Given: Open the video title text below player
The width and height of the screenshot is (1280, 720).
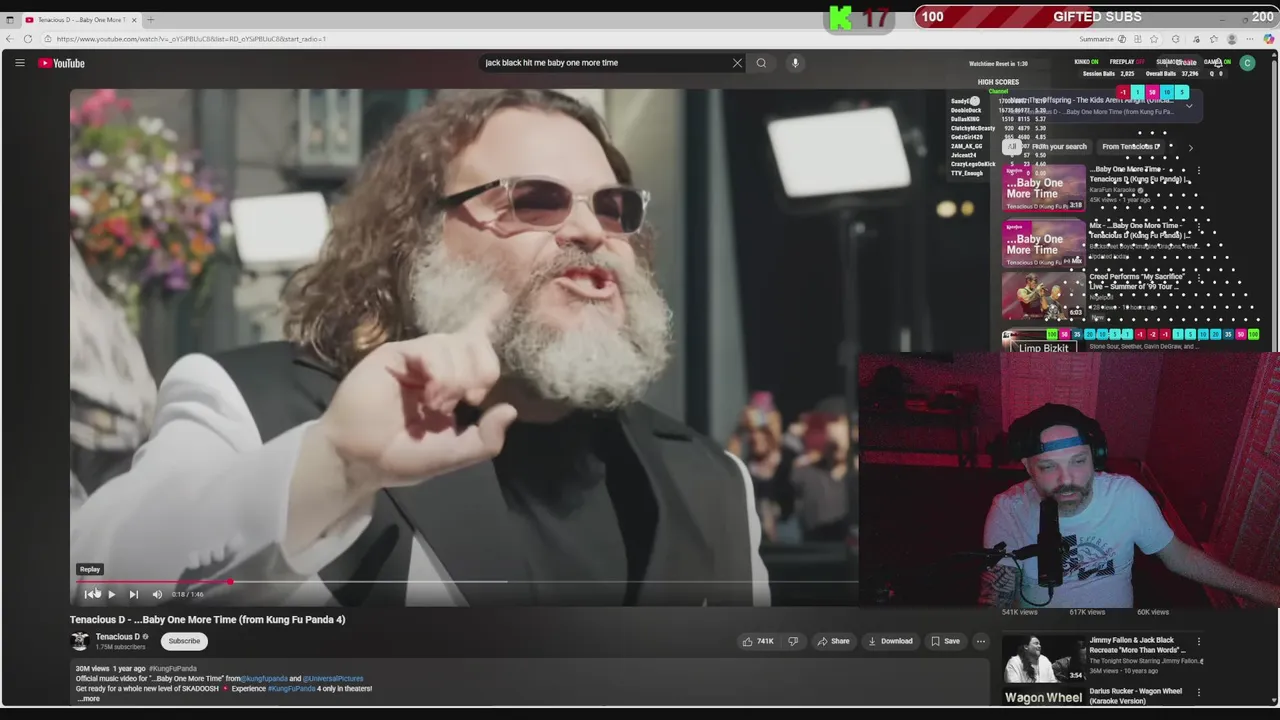Looking at the screenshot, I should click(x=208, y=620).
